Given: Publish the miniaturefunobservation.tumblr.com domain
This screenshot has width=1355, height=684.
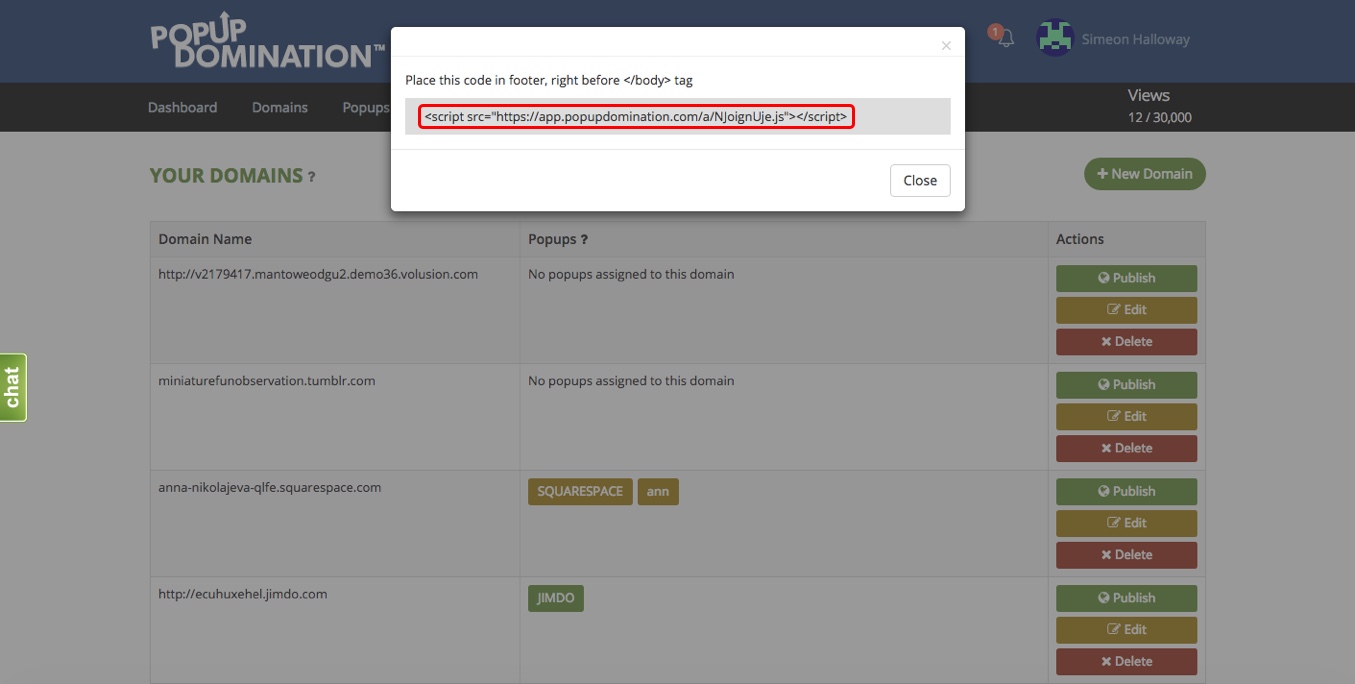Looking at the screenshot, I should tap(1126, 385).
